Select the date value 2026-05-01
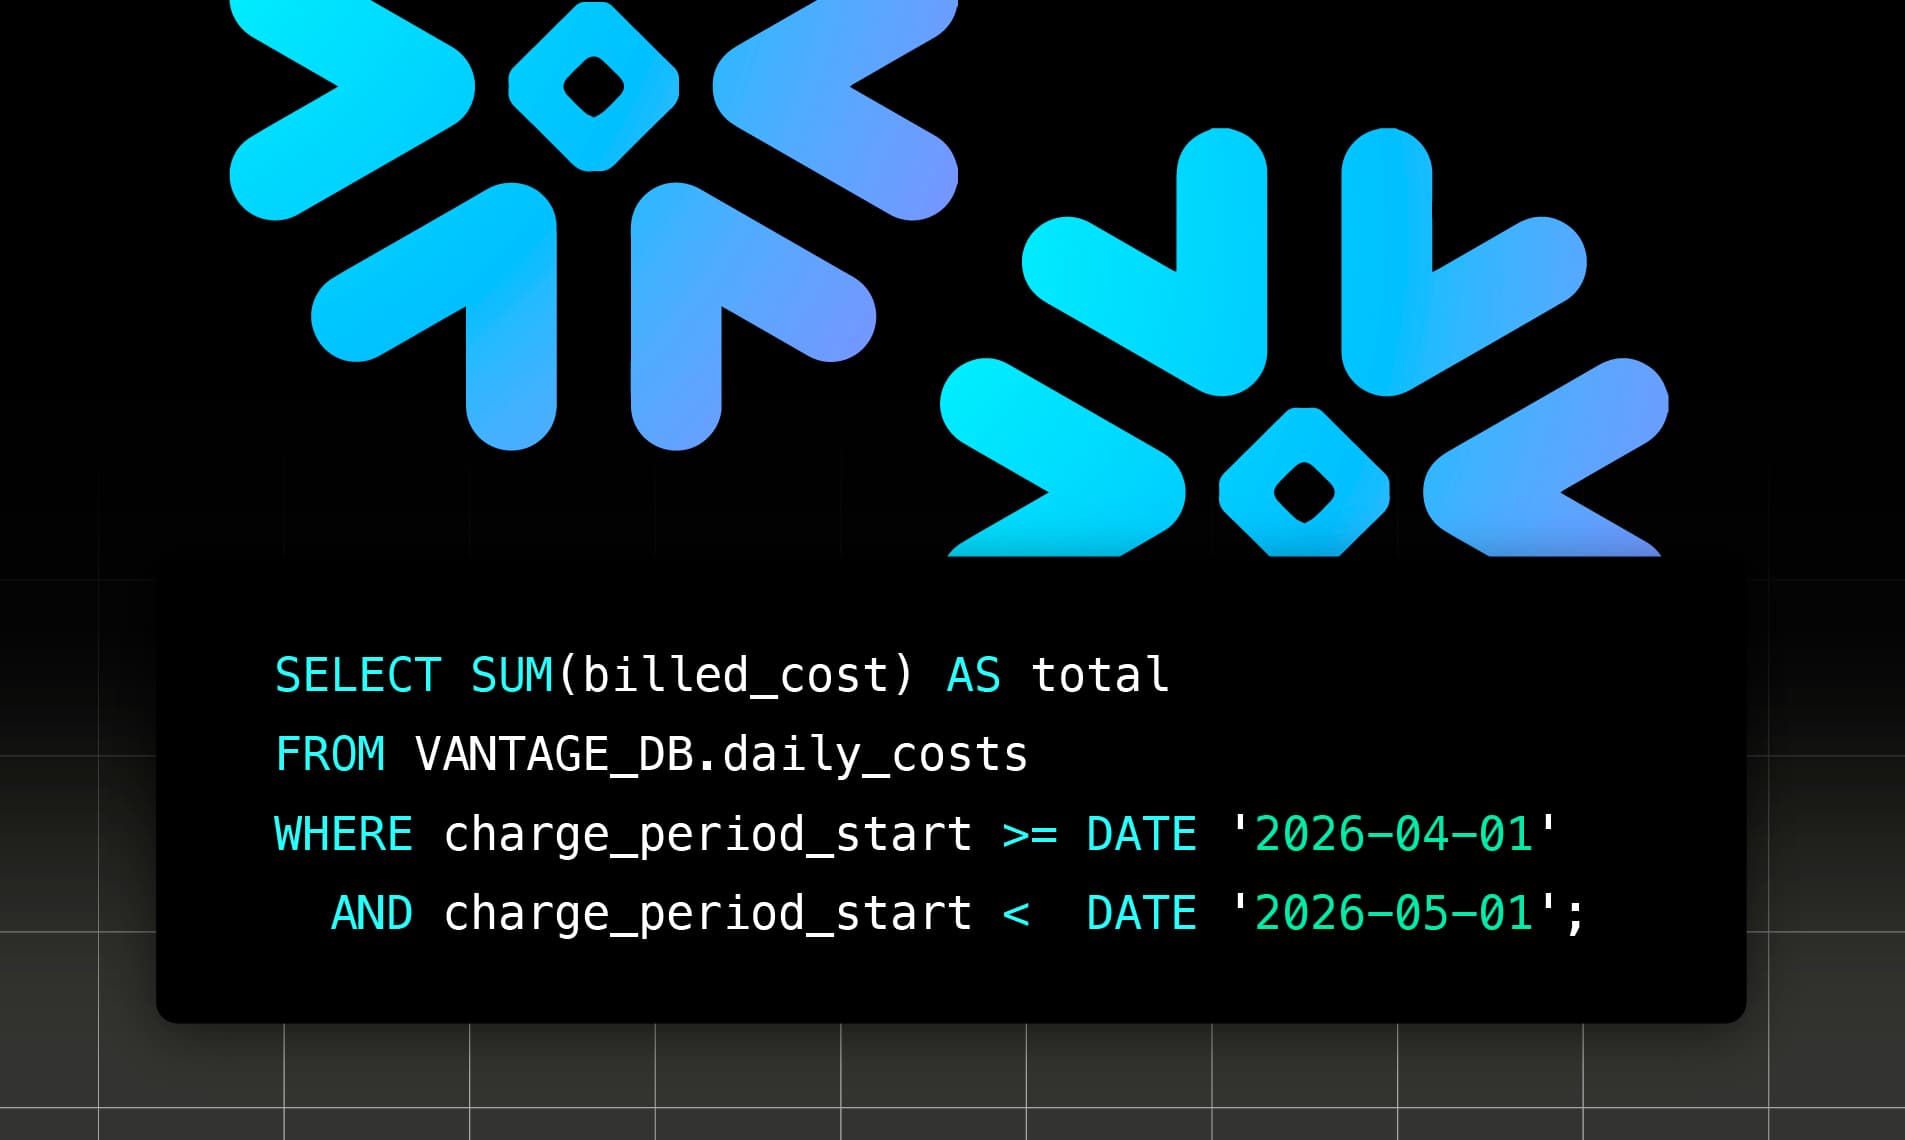Viewport: 1905px width, 1140px height. [1394, 913]
